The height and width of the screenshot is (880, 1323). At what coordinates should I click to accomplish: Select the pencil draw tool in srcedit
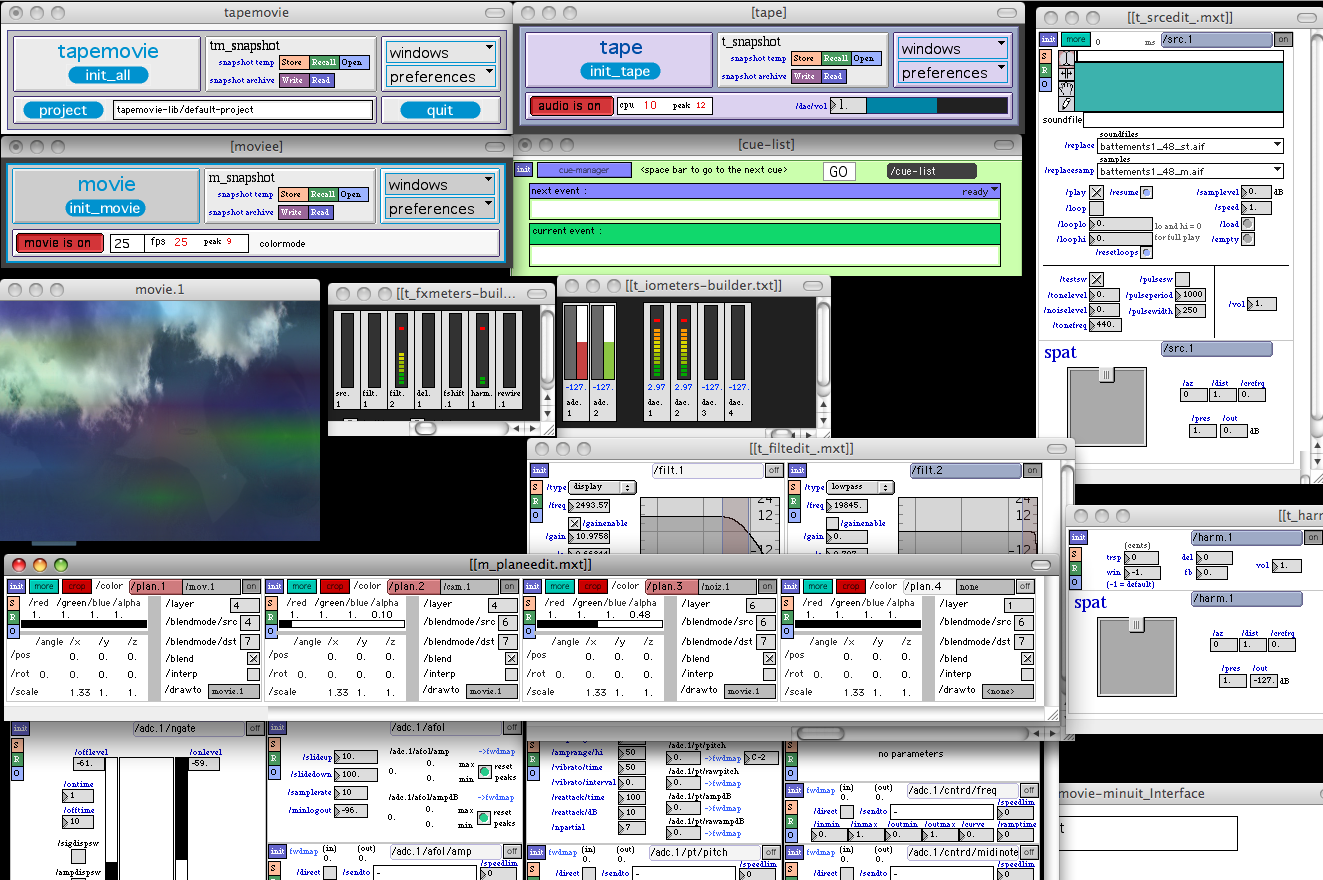1066,102
